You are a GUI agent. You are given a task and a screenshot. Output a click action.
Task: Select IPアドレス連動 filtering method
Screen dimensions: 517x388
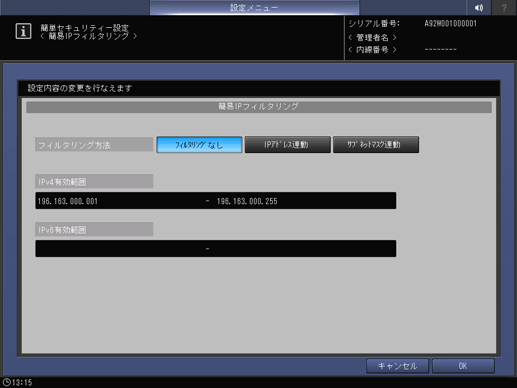[288, 145]
